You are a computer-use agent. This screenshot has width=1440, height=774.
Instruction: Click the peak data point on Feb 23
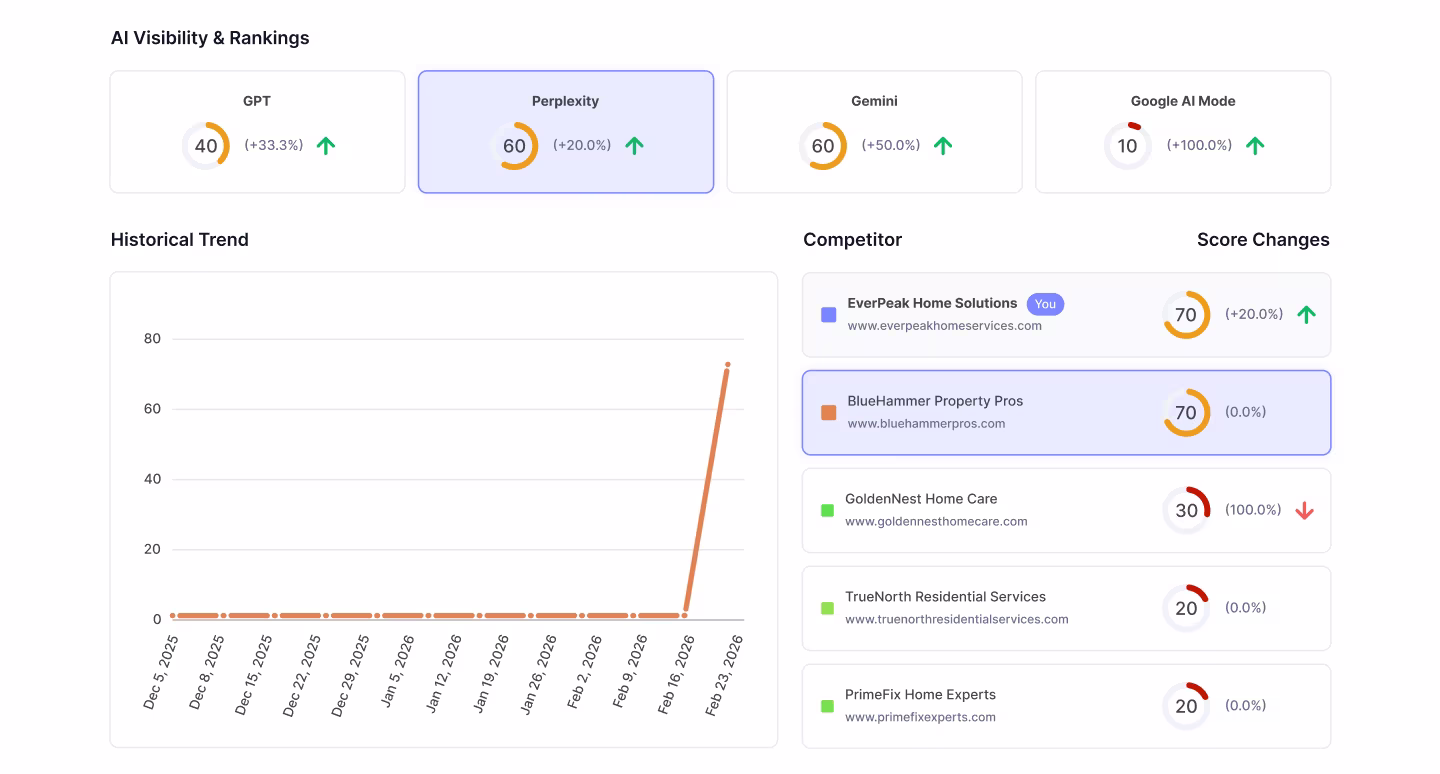point(728,365)
